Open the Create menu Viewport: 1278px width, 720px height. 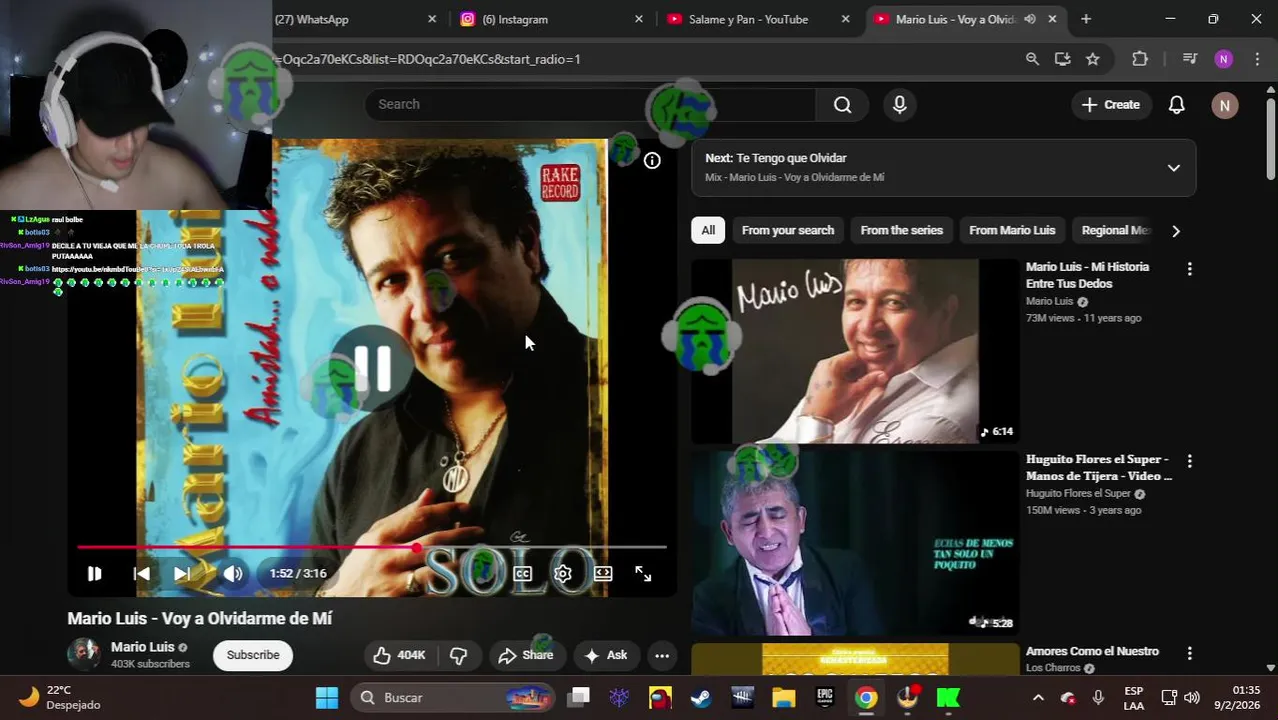coord(1111,104)
